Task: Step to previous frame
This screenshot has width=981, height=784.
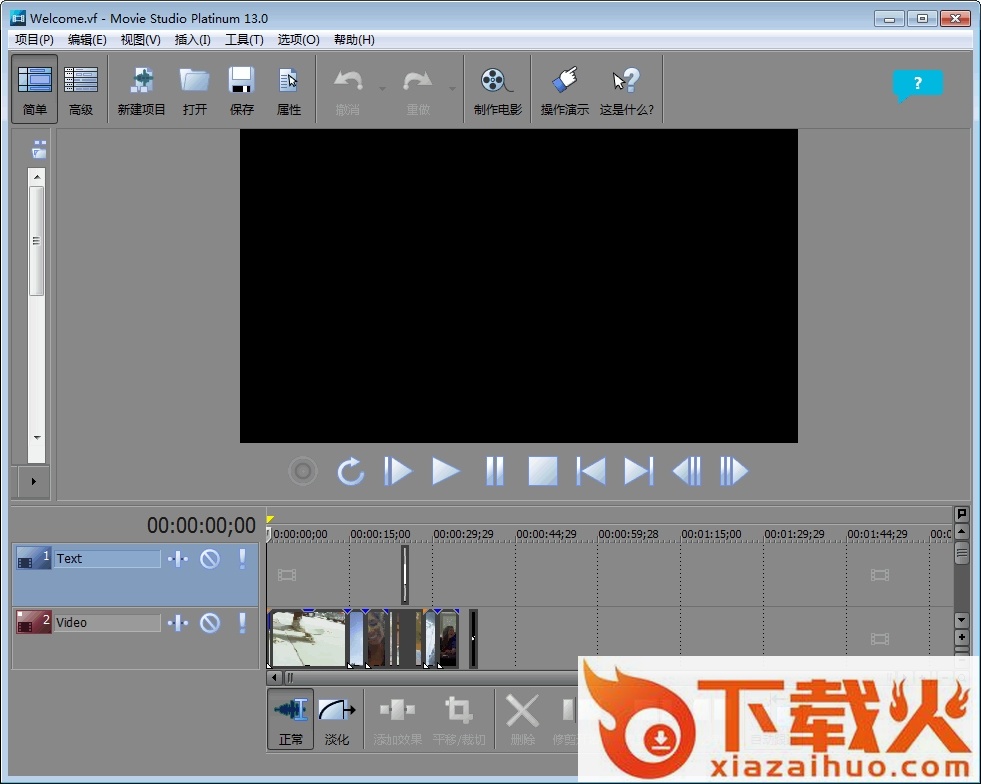Action: (x=686, y=471)
